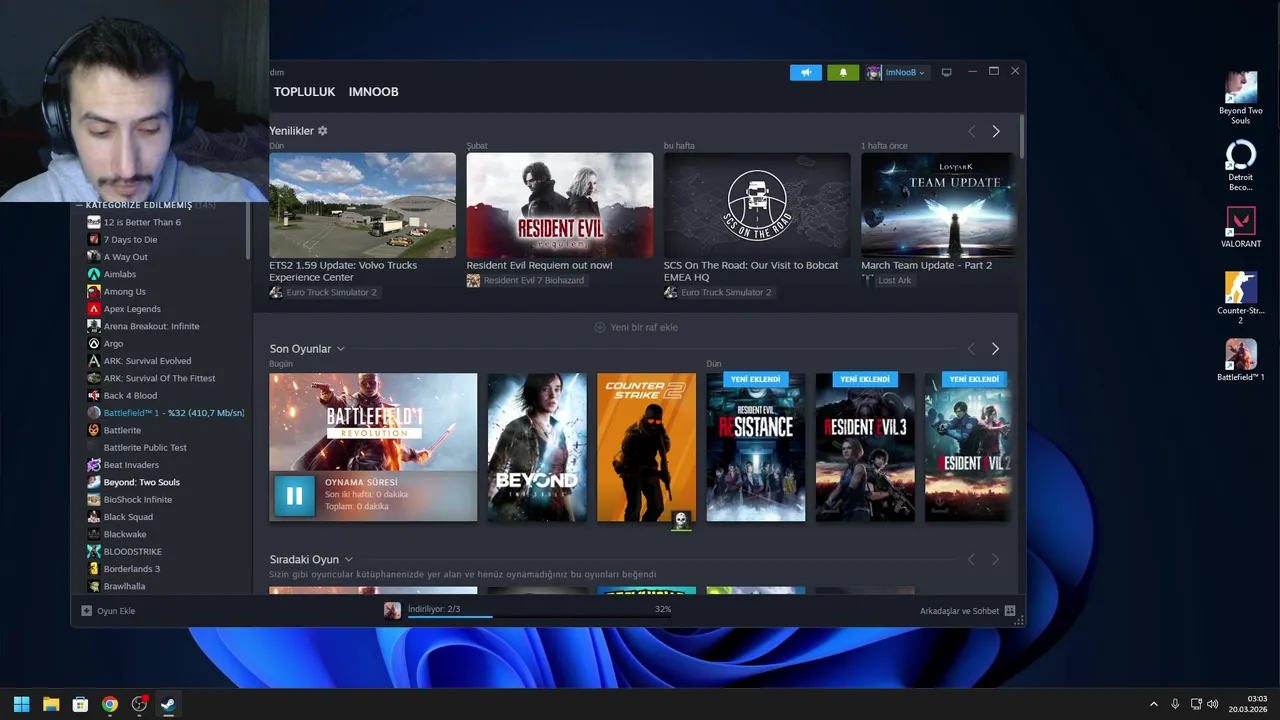
Task: Click the Battlerite game icon
Action: point(94,430)
